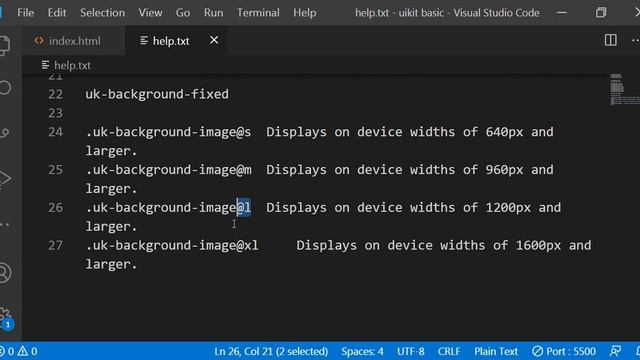The width and height of the screenshot is (640, 360).
Task: Open the Selection menu
Action: (x=102, y=13)
